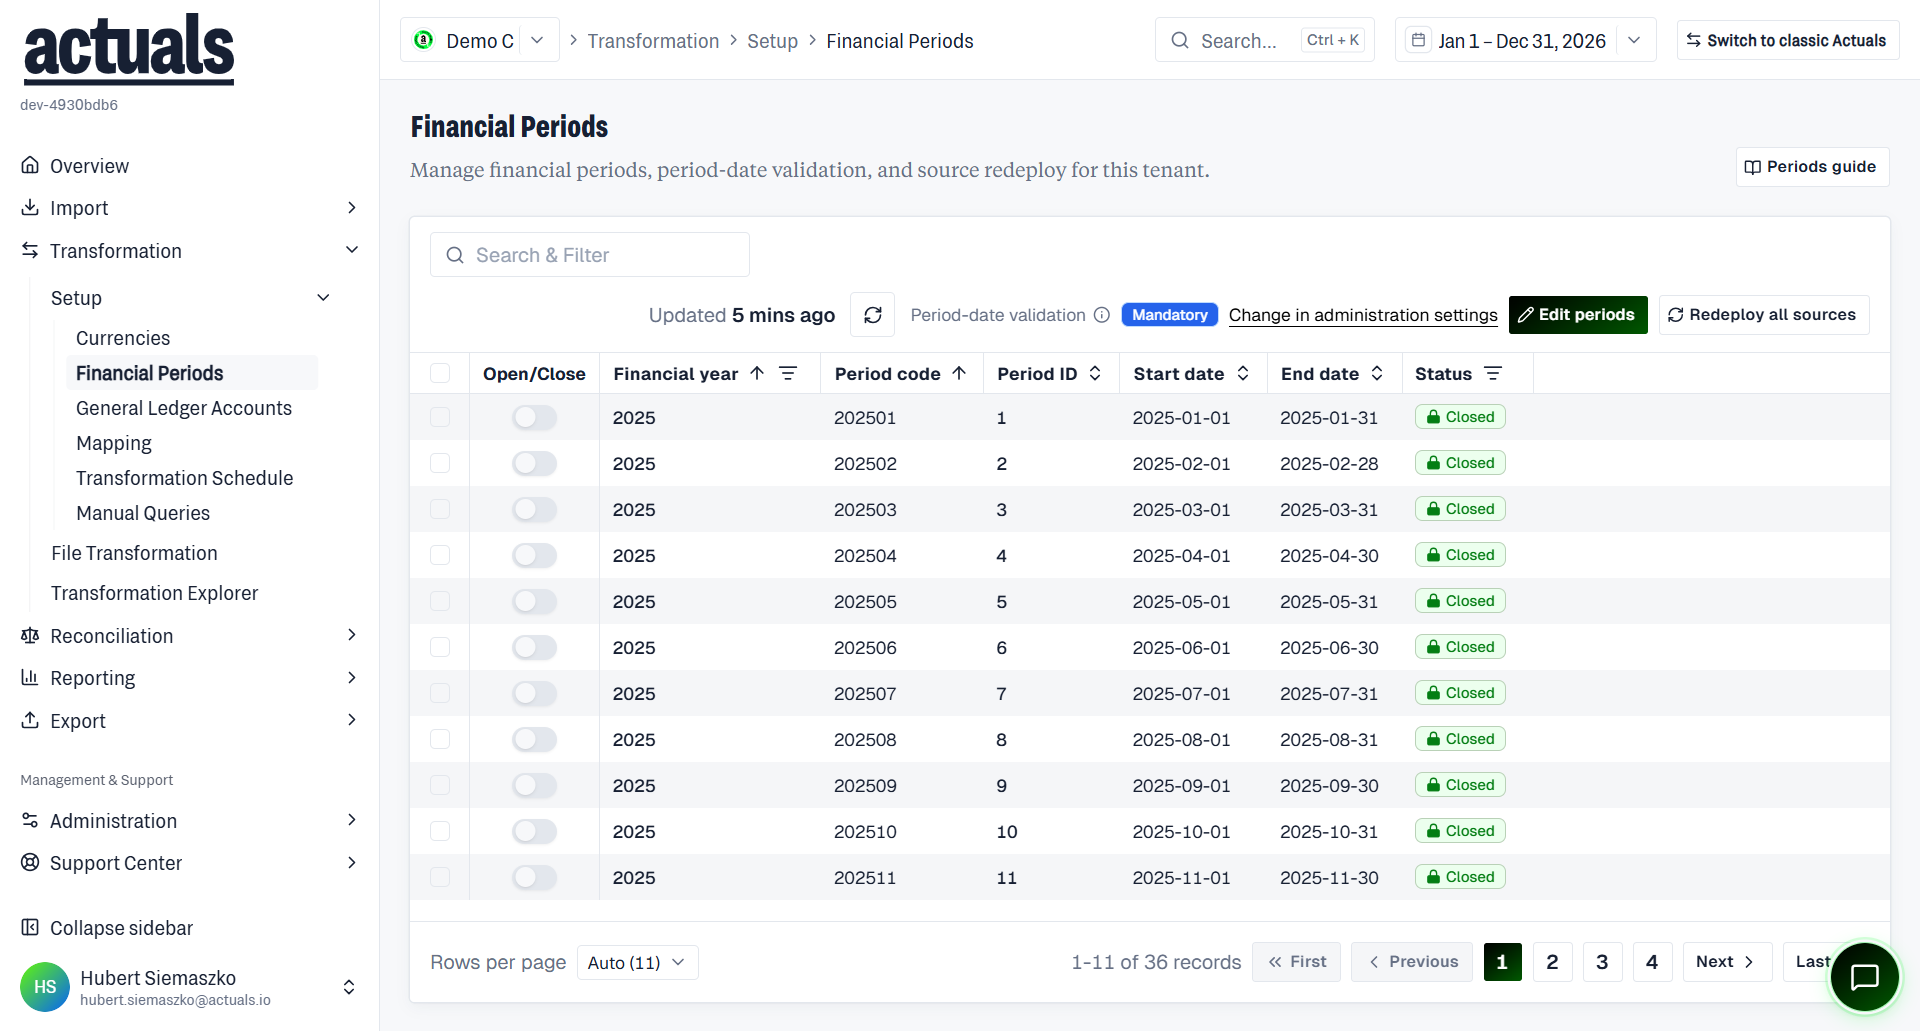Click the Financial year filter icon
This screenshot has height=1031, width=1920.
pyautogui.click(x=788, y=373)
